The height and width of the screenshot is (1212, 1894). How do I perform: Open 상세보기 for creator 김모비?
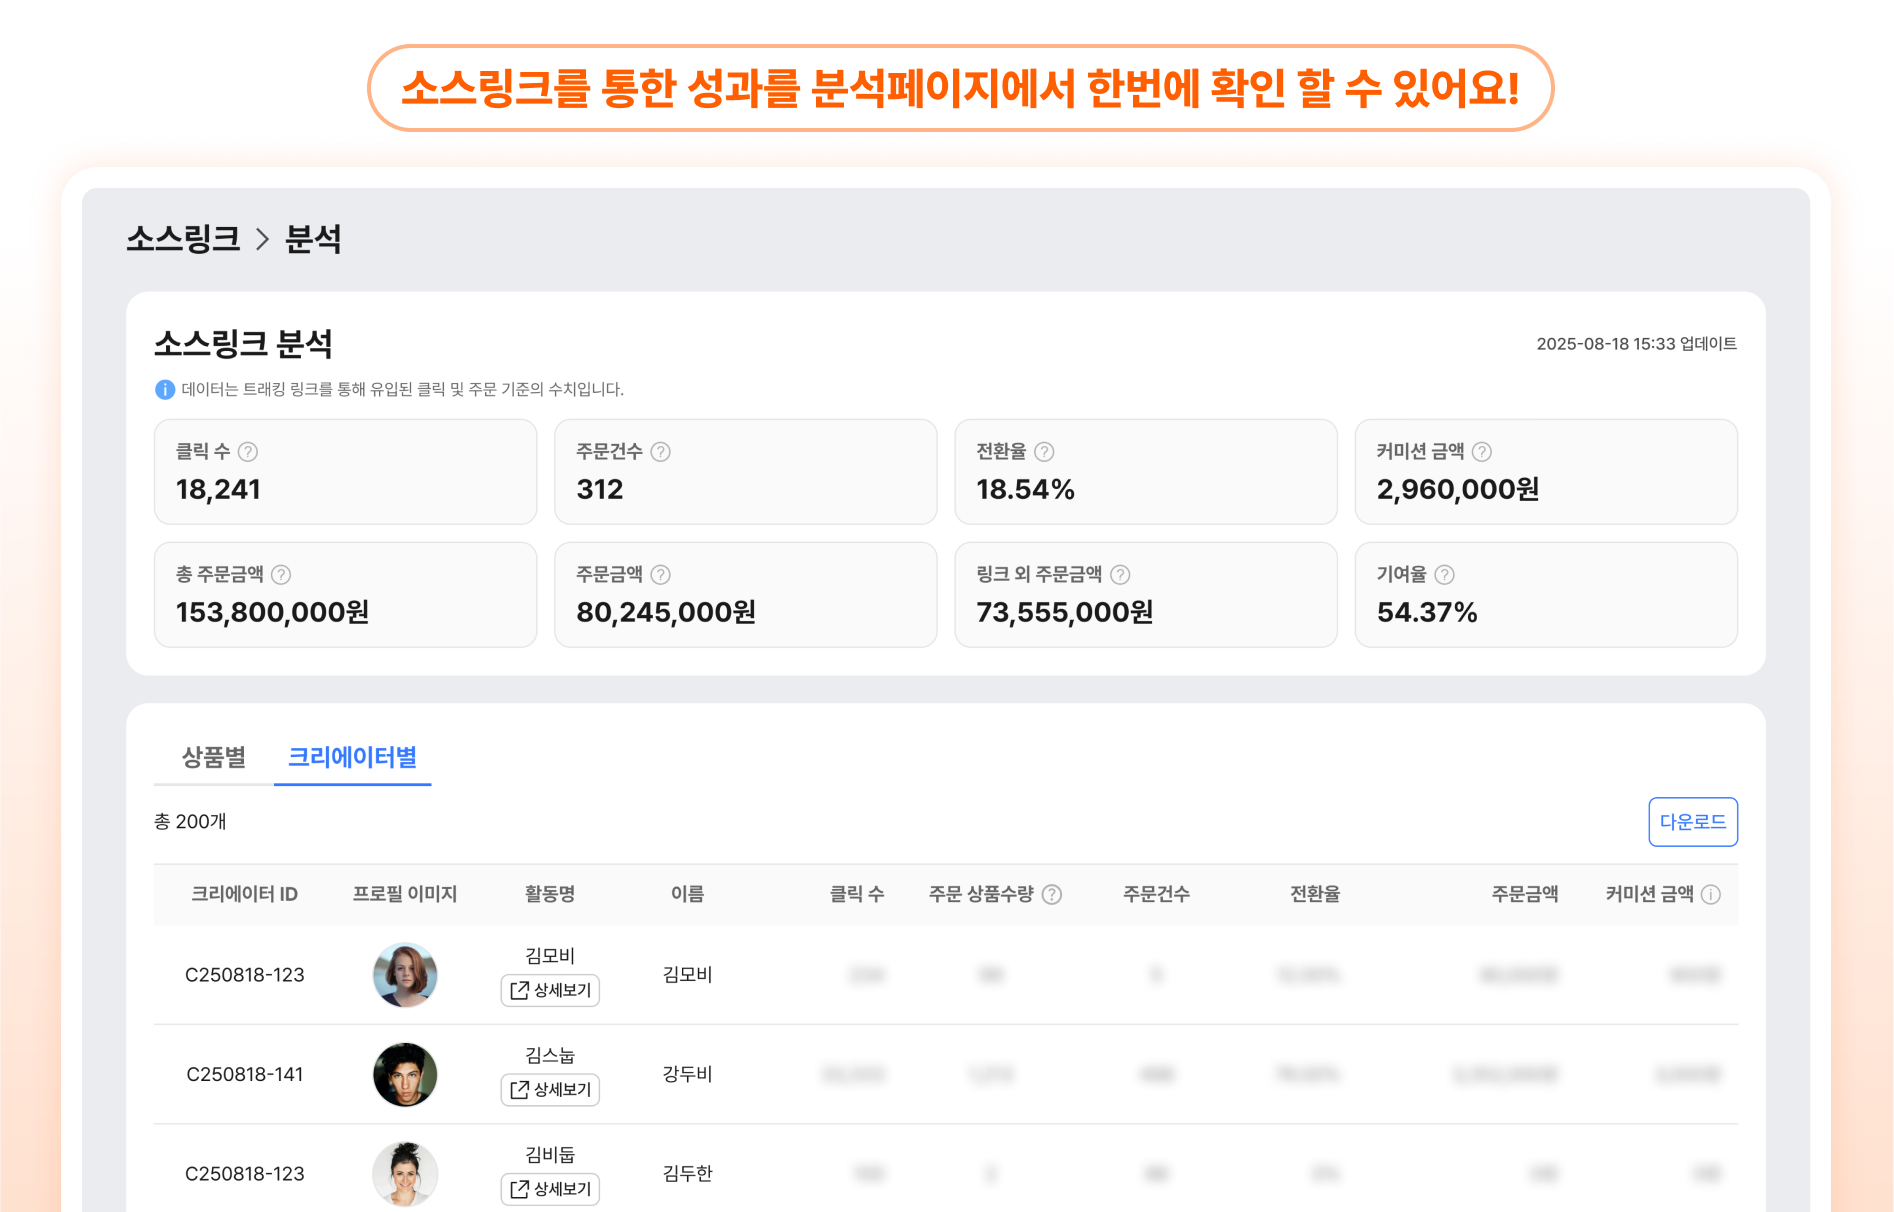click(550, 990)
